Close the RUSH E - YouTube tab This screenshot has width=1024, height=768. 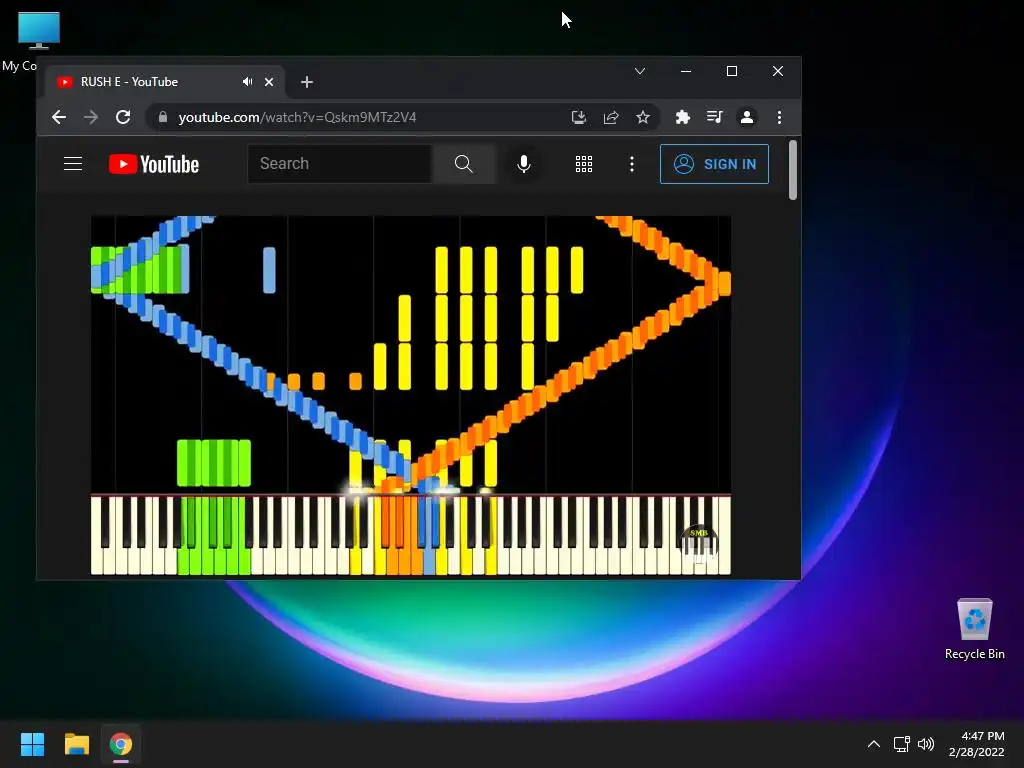pos(269,82)
